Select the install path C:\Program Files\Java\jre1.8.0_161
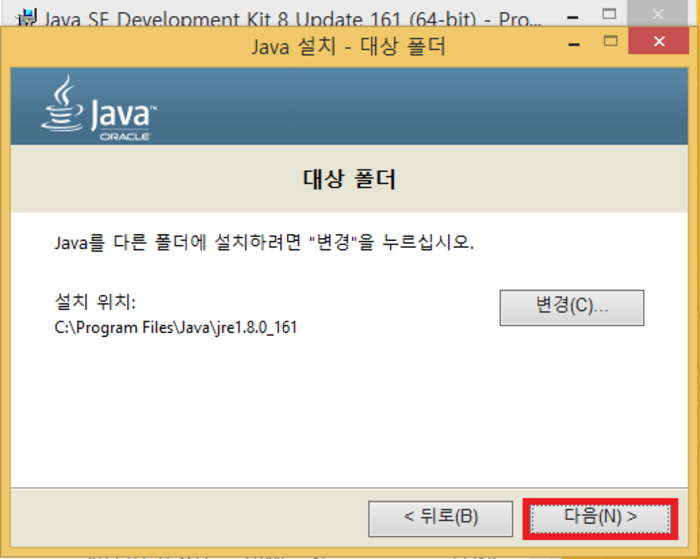 176,328
